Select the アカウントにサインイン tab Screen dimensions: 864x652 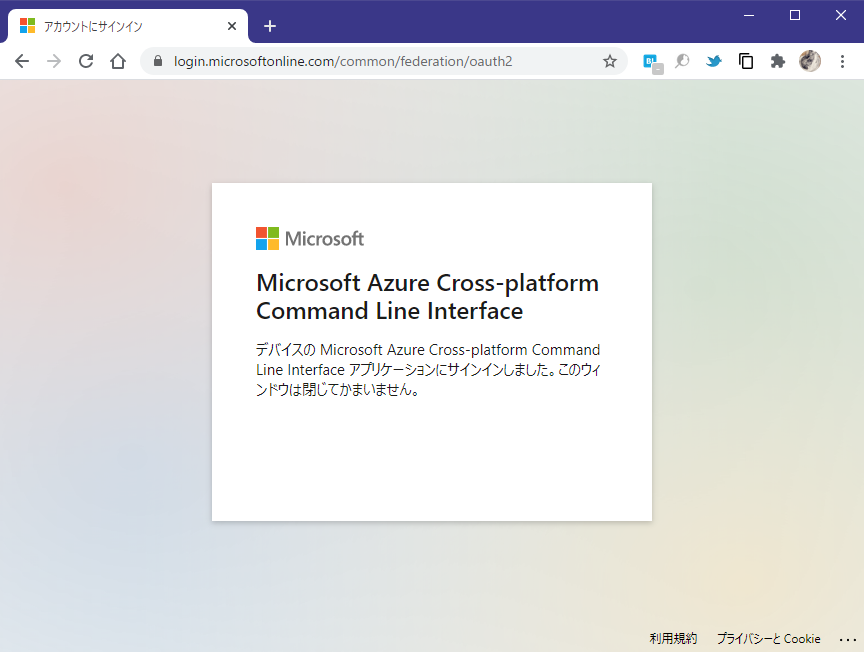128,26
